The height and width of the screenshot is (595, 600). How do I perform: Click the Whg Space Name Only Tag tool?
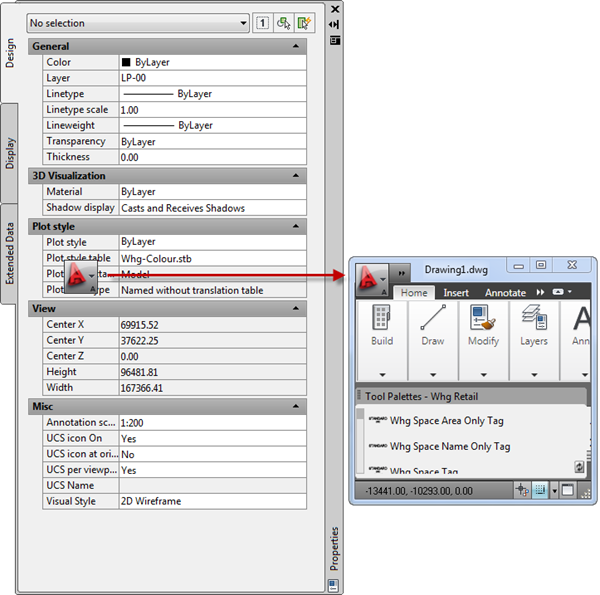click(449, 446)
